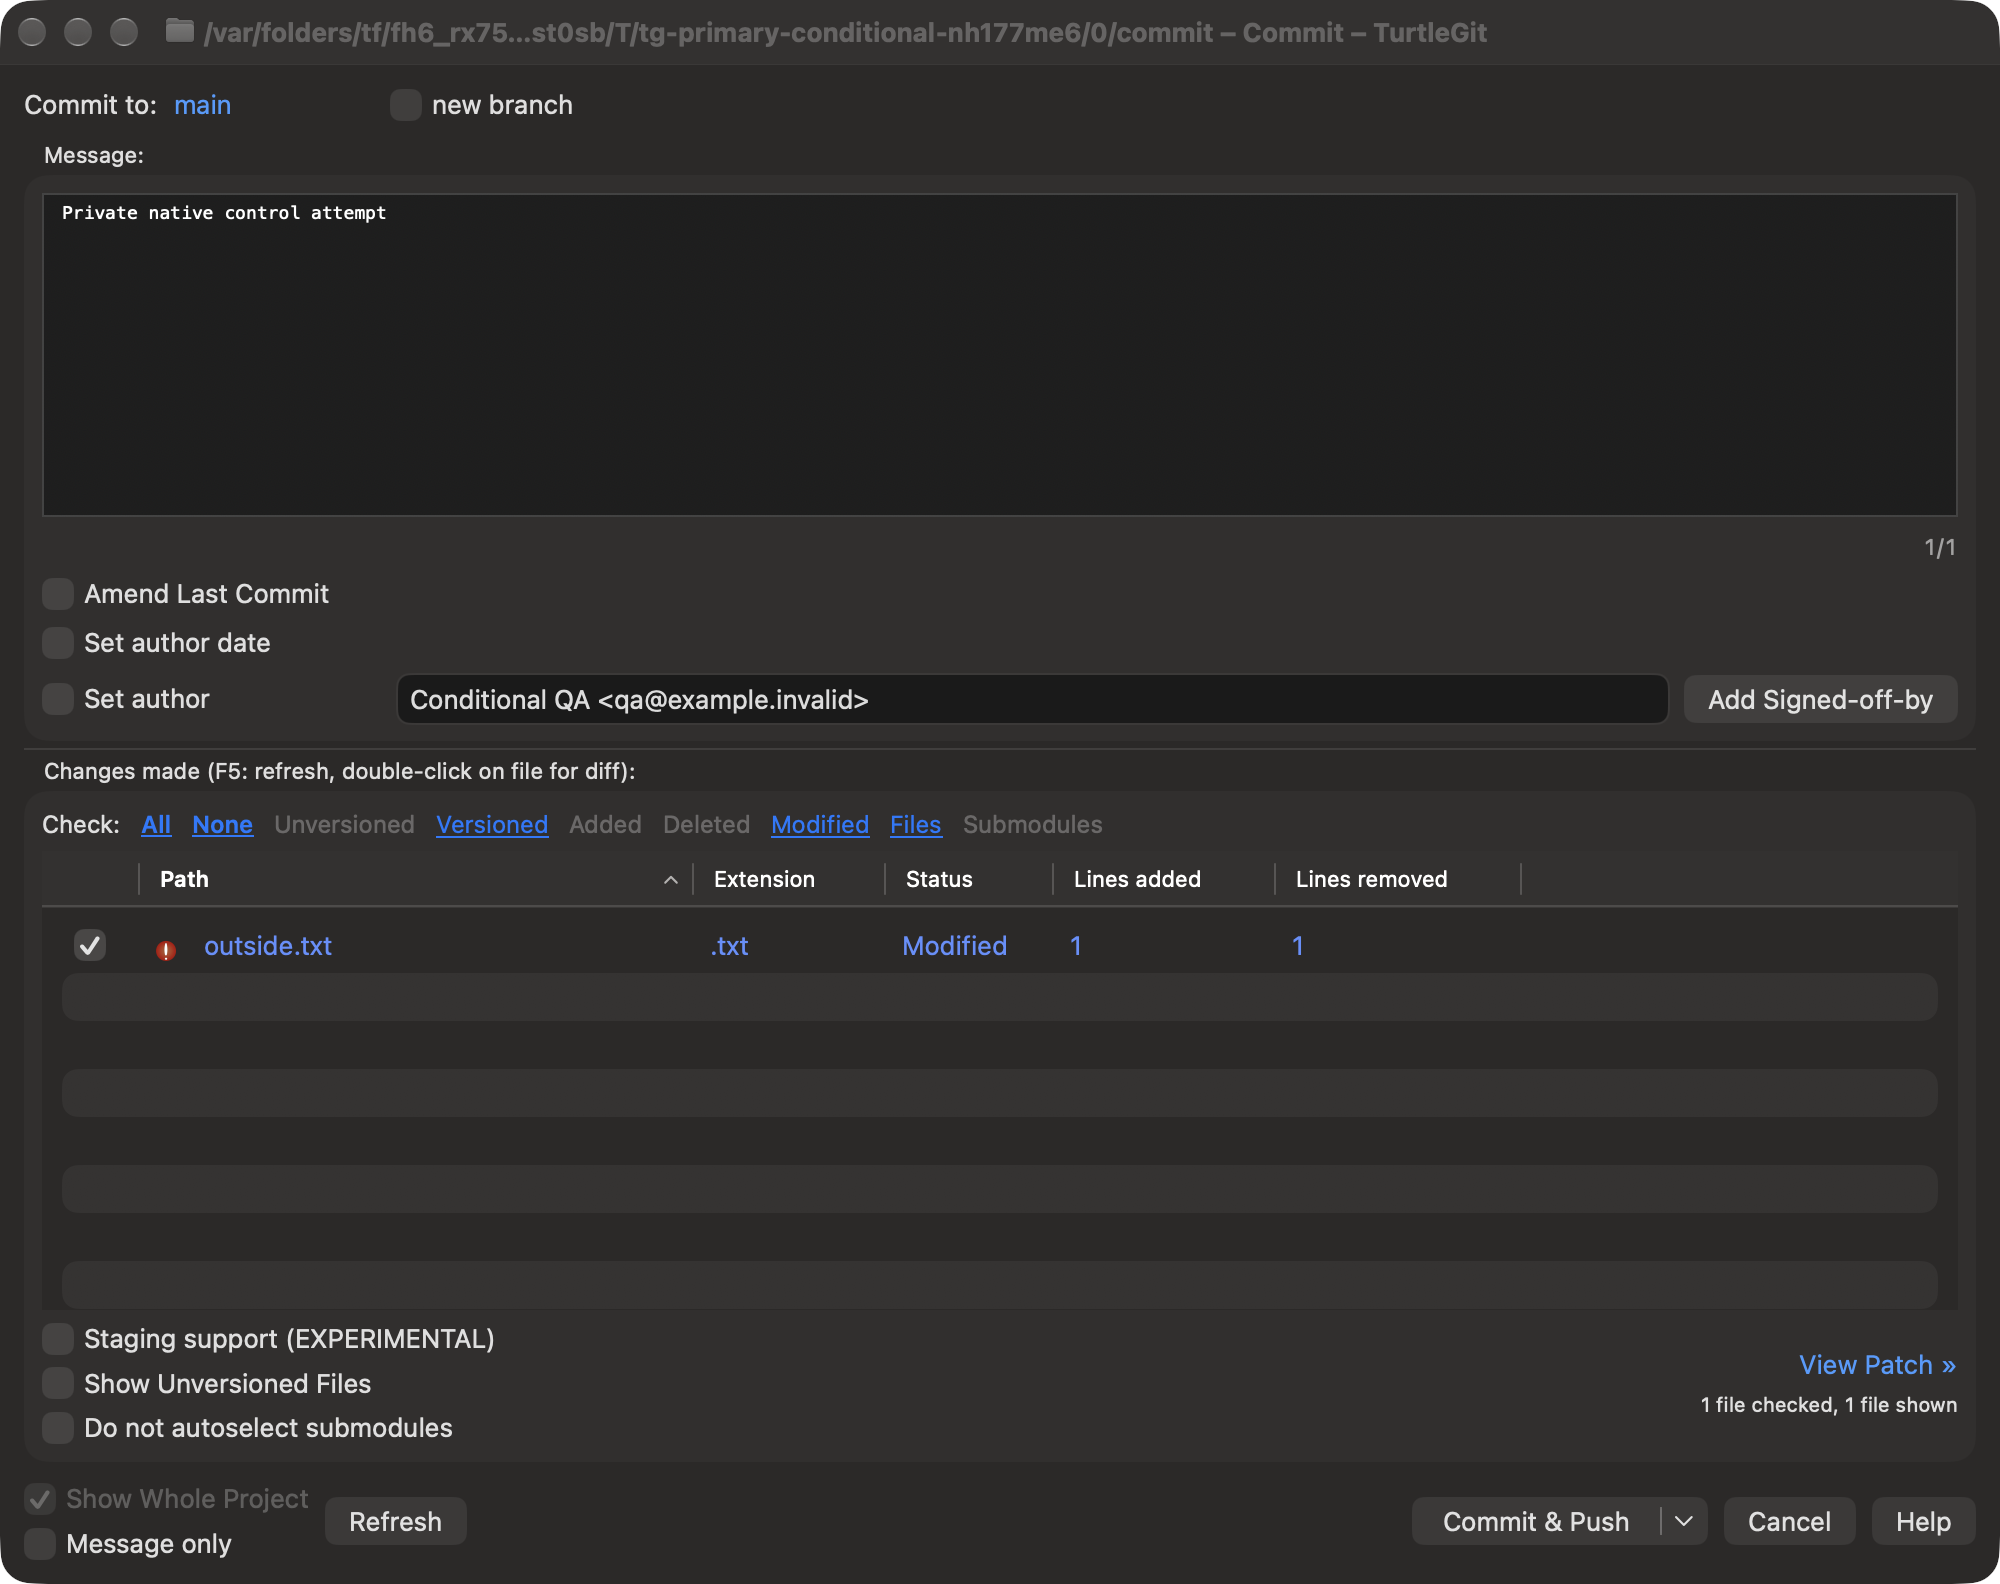Click the Commit & Push button
2000x1584 pixels.
[1536, 1521]
